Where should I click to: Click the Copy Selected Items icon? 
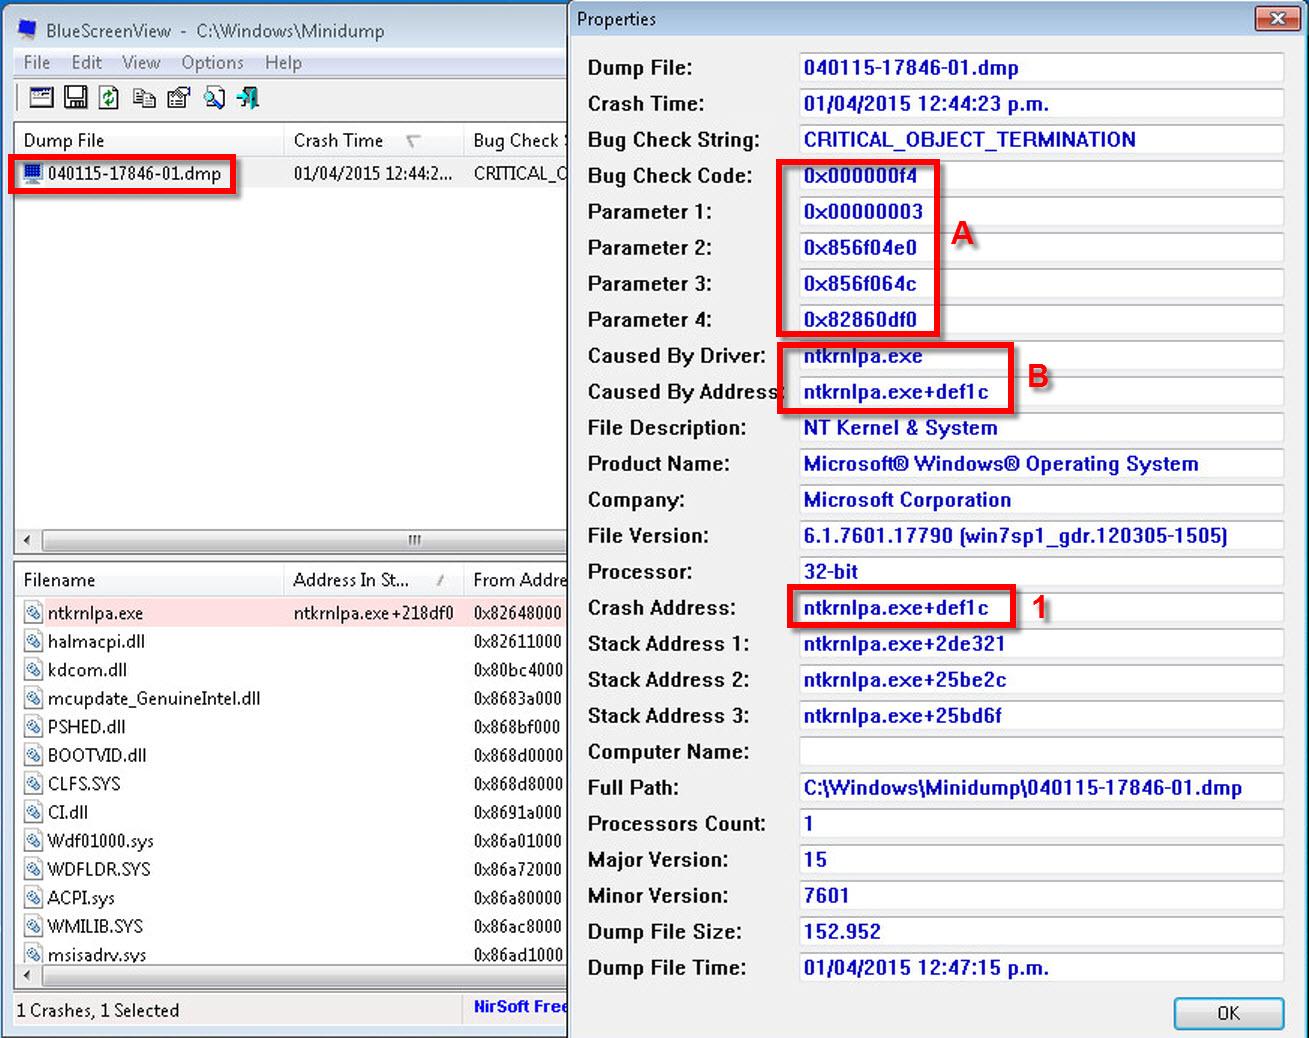click(144, 97)
